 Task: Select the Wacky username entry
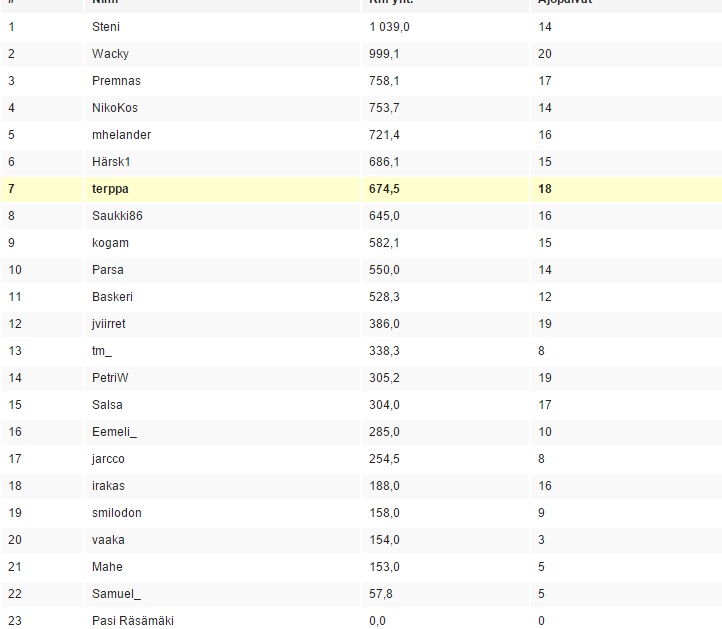(109, 54)
